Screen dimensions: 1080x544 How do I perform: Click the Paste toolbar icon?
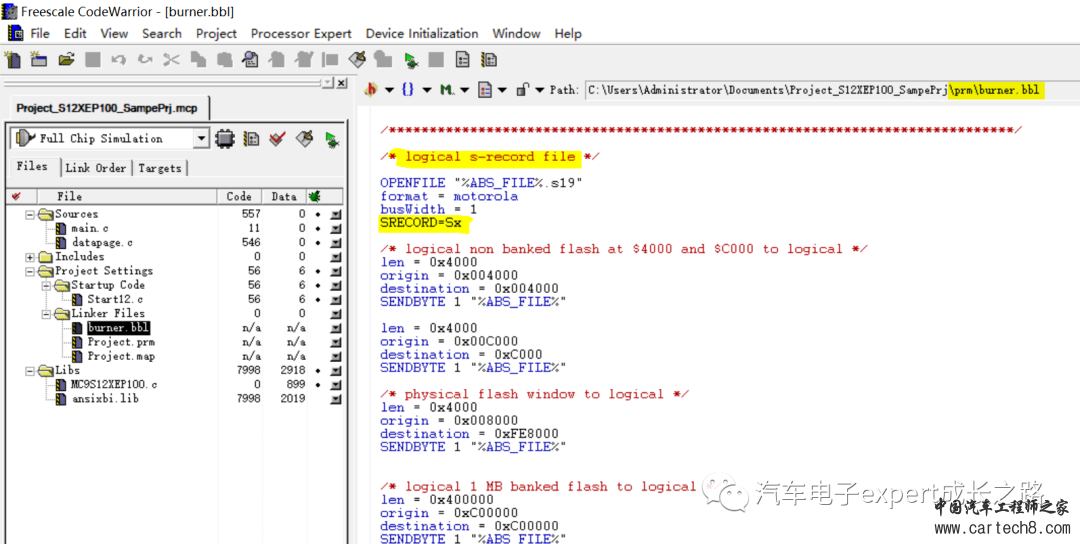point(223,59)
